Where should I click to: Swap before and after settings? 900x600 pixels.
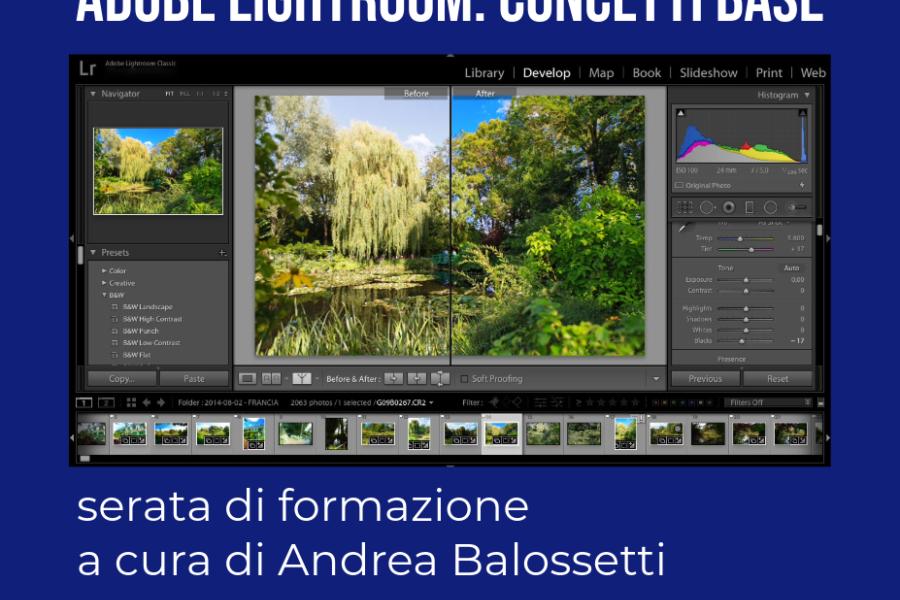pyautogui.click(x=440, y=379)
